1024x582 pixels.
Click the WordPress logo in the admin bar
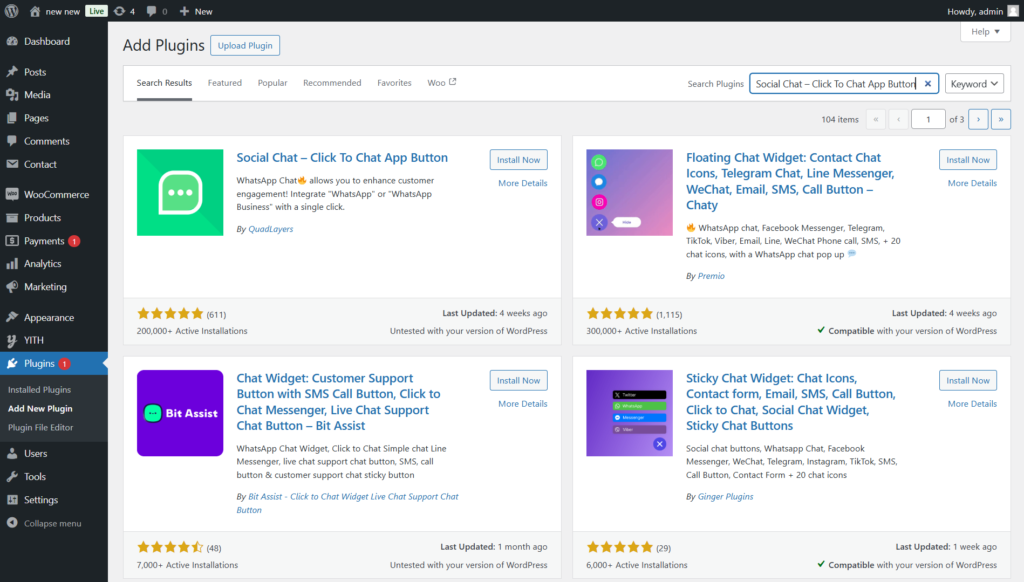(x=12, y=11)
